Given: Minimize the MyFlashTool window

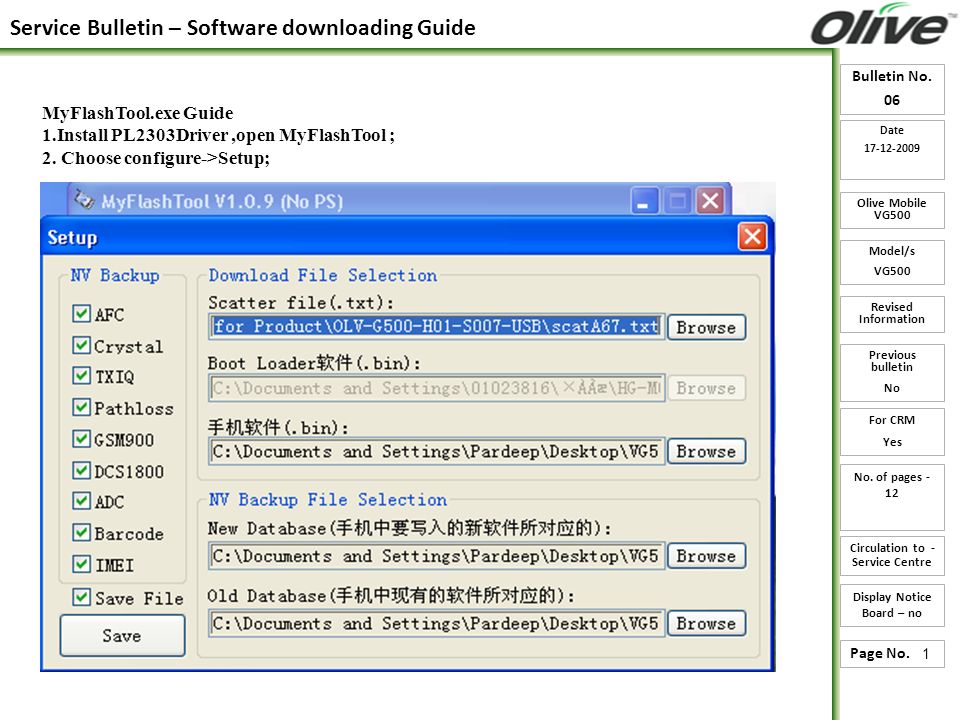Looking at the screenshot, I should point(645,201).
